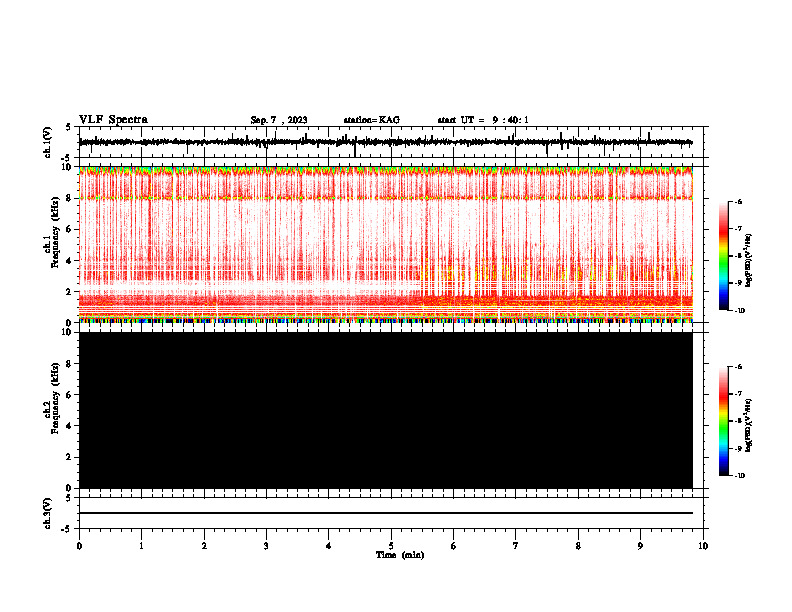Image resolution: width=792 pixels, height=612 pixels.
Task: Click the "ch.3(V)" vertical axis label
Action: [x=48, y=513]
